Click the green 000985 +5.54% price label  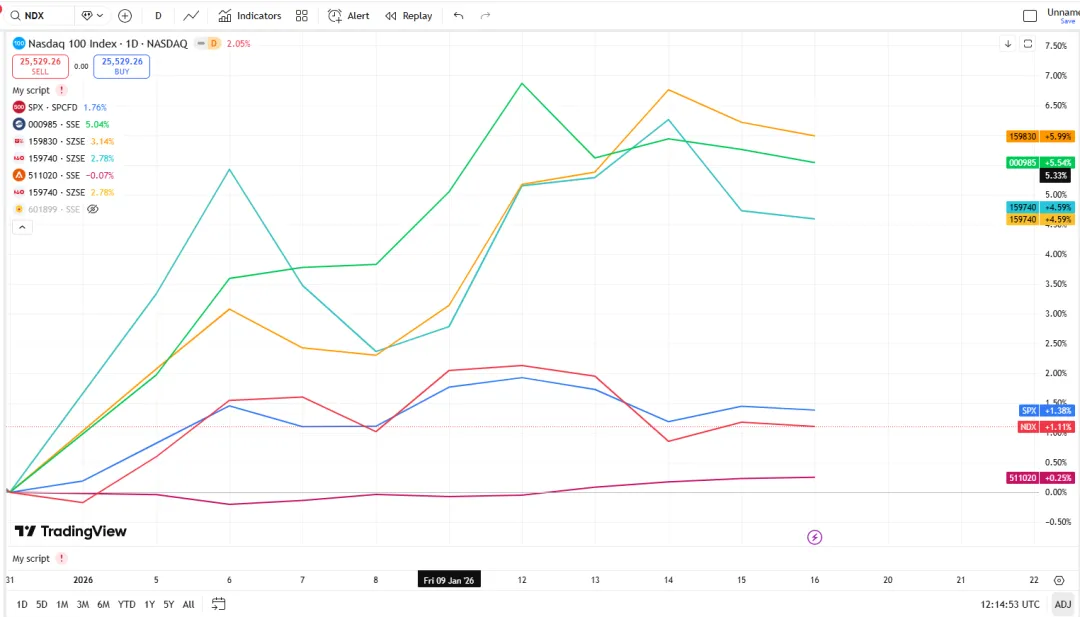click(x=1040, y=163)
